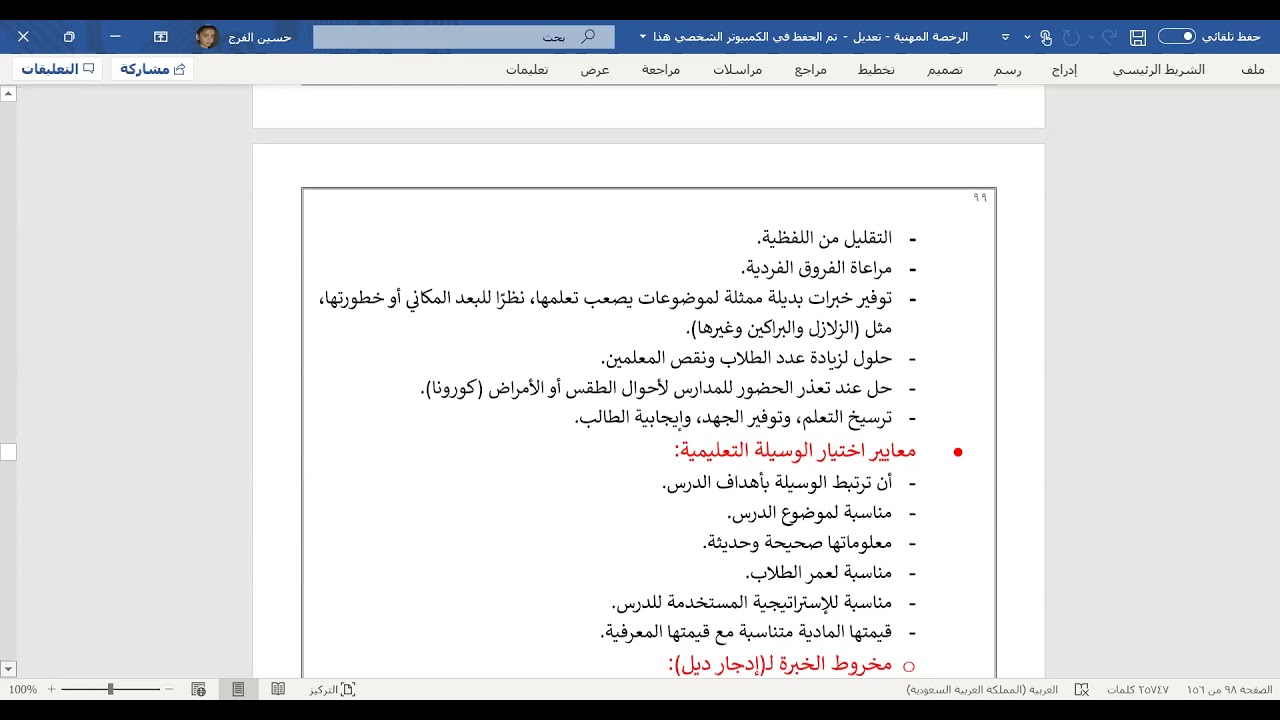Click the line أن ترتبط الوسيلة بأهداف الدرس
1280x720 pixels.
coord(777,483)
